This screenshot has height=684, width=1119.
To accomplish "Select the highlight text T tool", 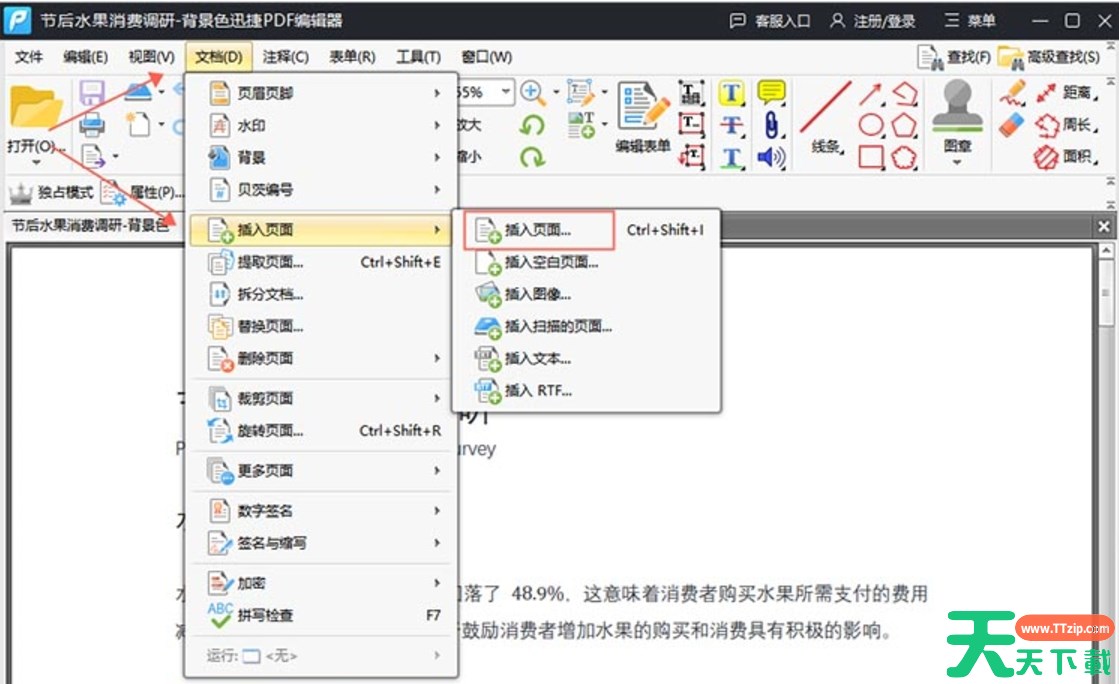I will pyautogui.click(x=731, y=93).
